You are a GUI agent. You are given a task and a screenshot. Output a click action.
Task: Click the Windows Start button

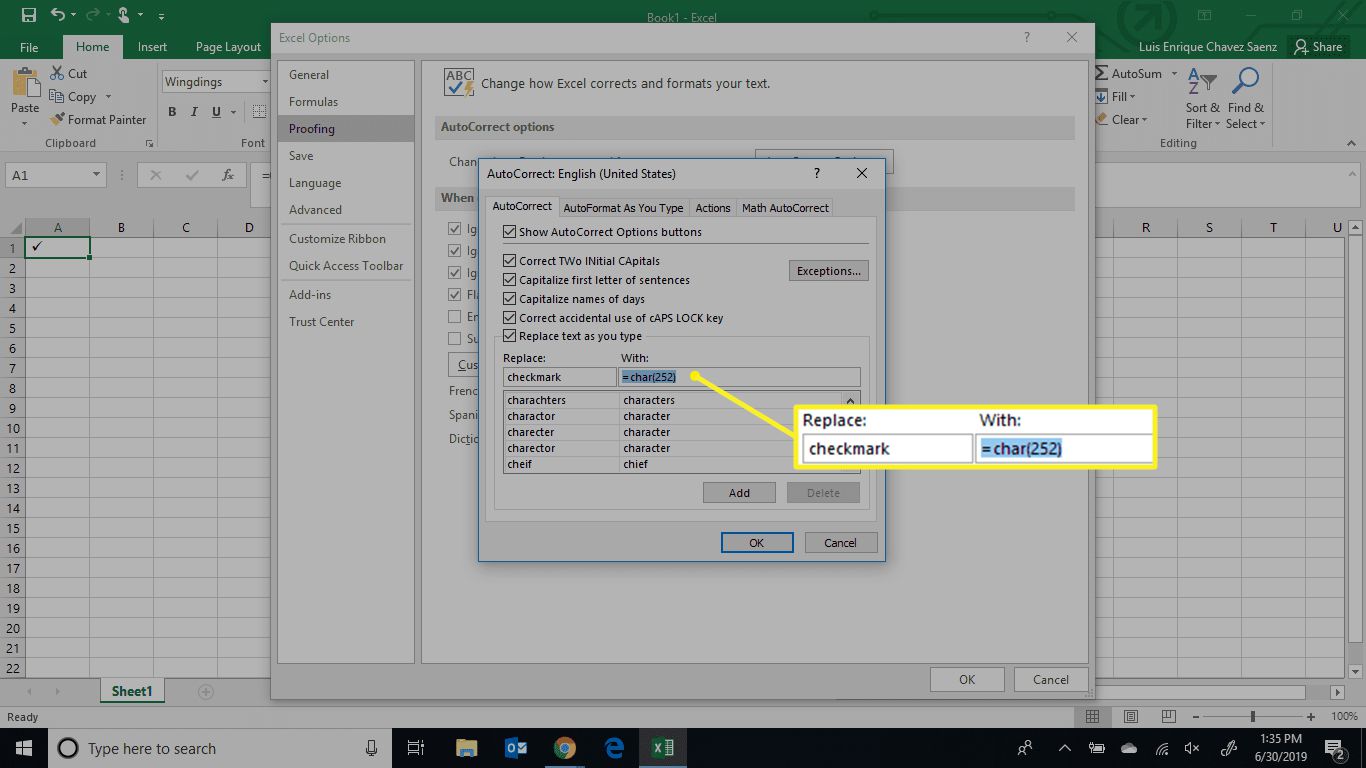23,748
